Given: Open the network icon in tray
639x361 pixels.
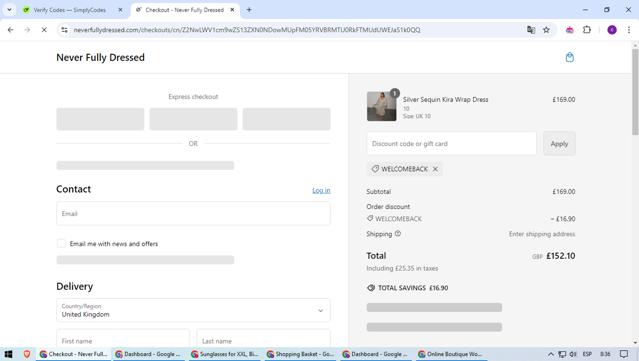Looking at the screenshot, I should (x=562, y=354).
